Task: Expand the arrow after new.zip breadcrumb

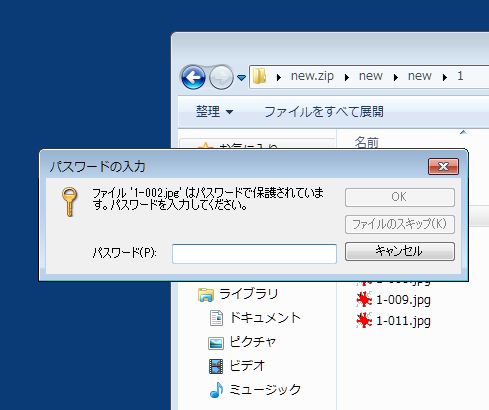Action: pyautogui.click(x=347, y=77)
